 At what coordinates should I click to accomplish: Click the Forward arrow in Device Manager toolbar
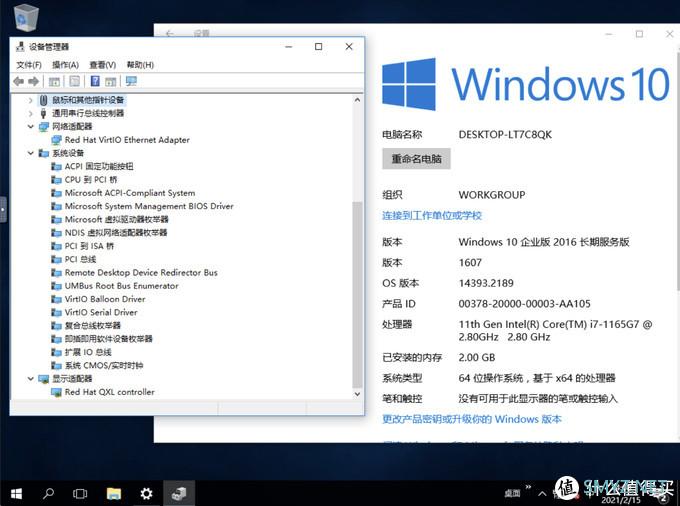(33, 81)
